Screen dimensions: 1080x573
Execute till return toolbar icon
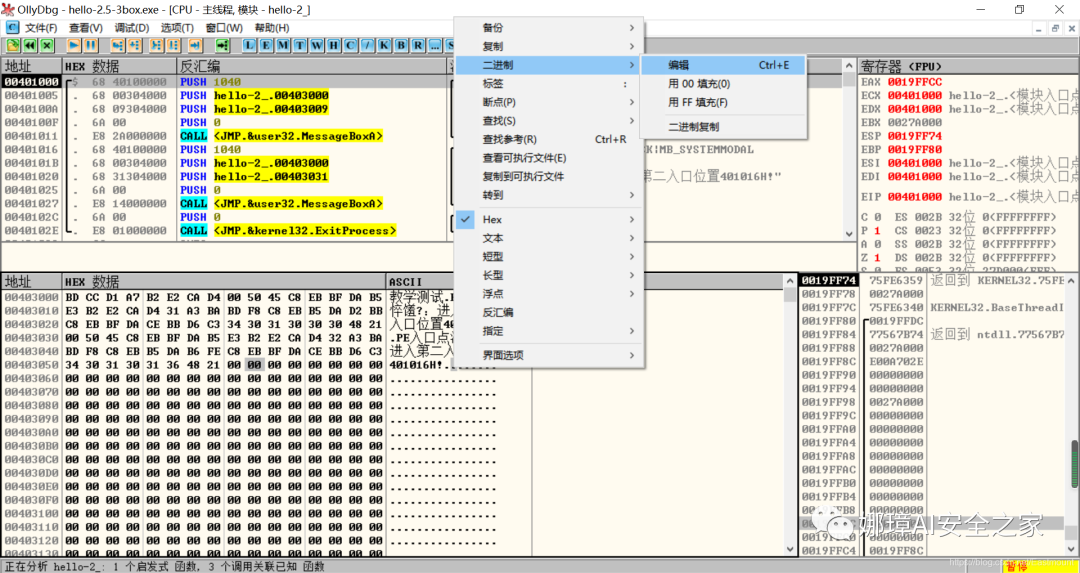tap(196, 45)
